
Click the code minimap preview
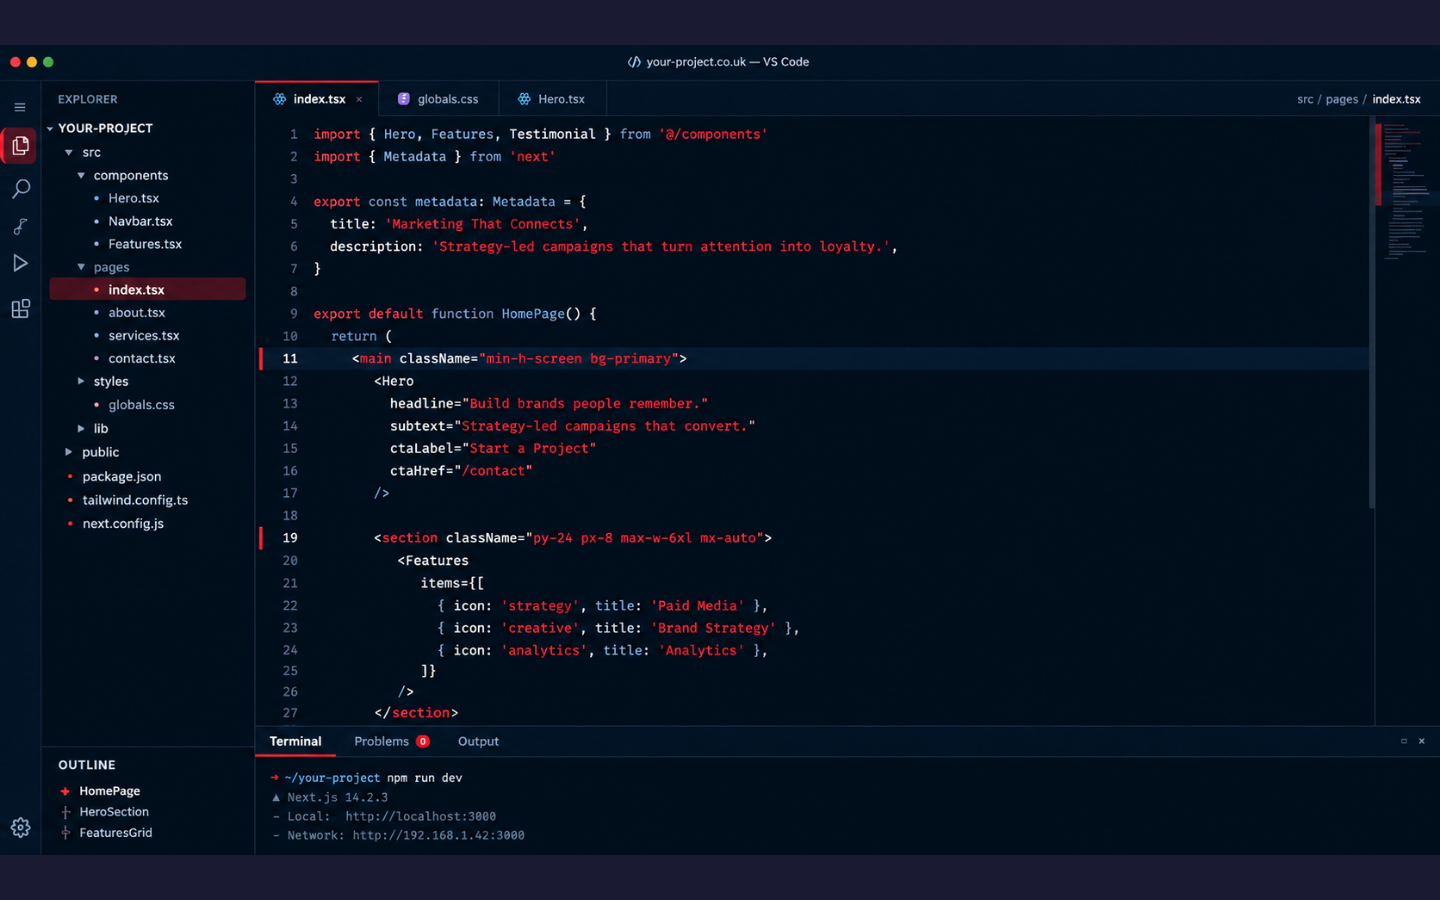[x=1406, y=190]
